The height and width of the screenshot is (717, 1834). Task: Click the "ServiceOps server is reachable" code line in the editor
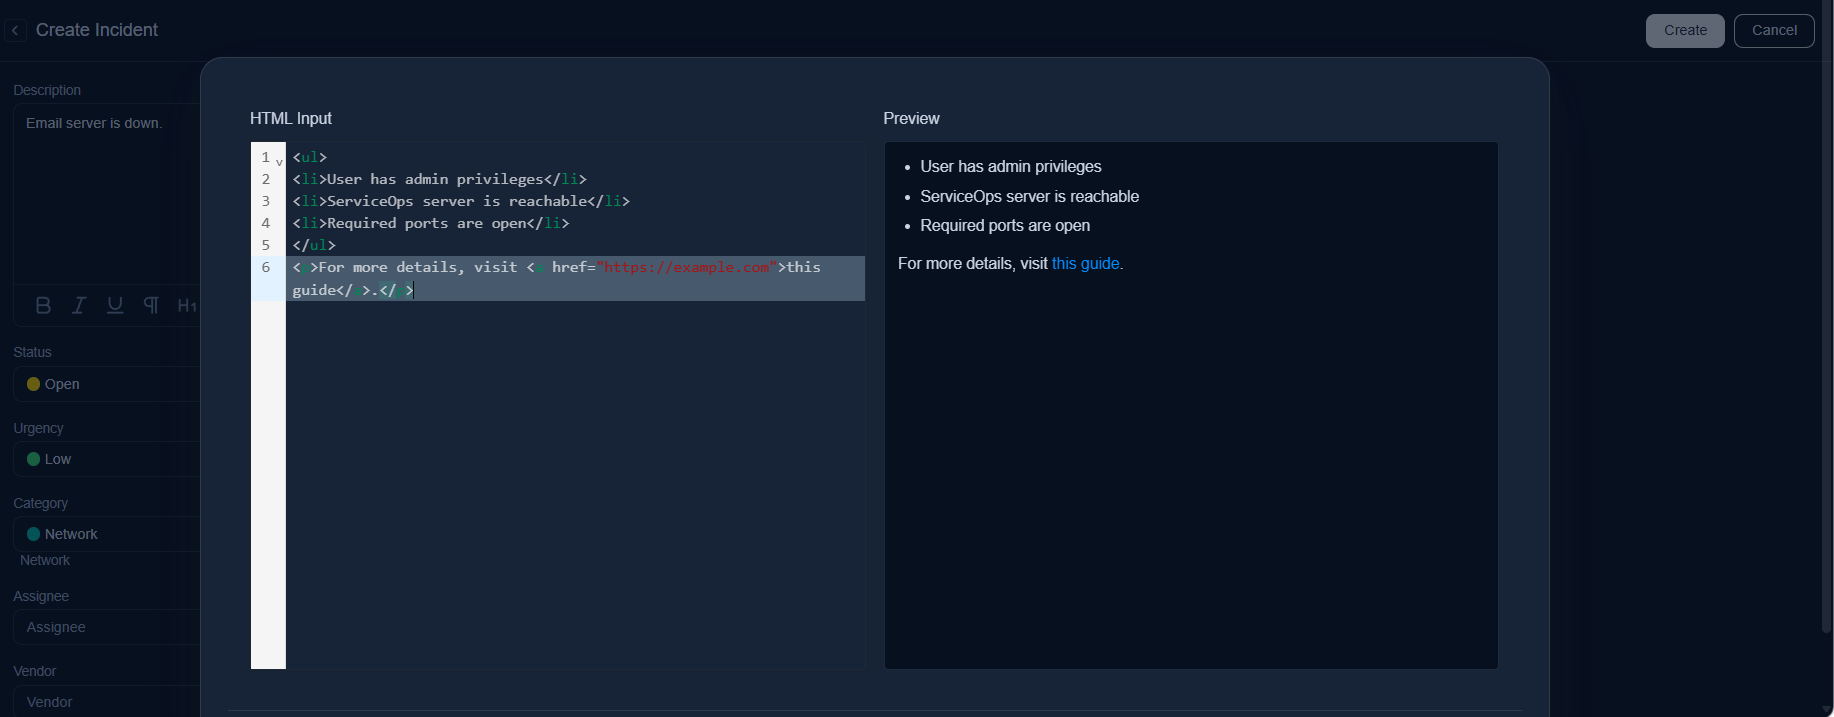461,201
